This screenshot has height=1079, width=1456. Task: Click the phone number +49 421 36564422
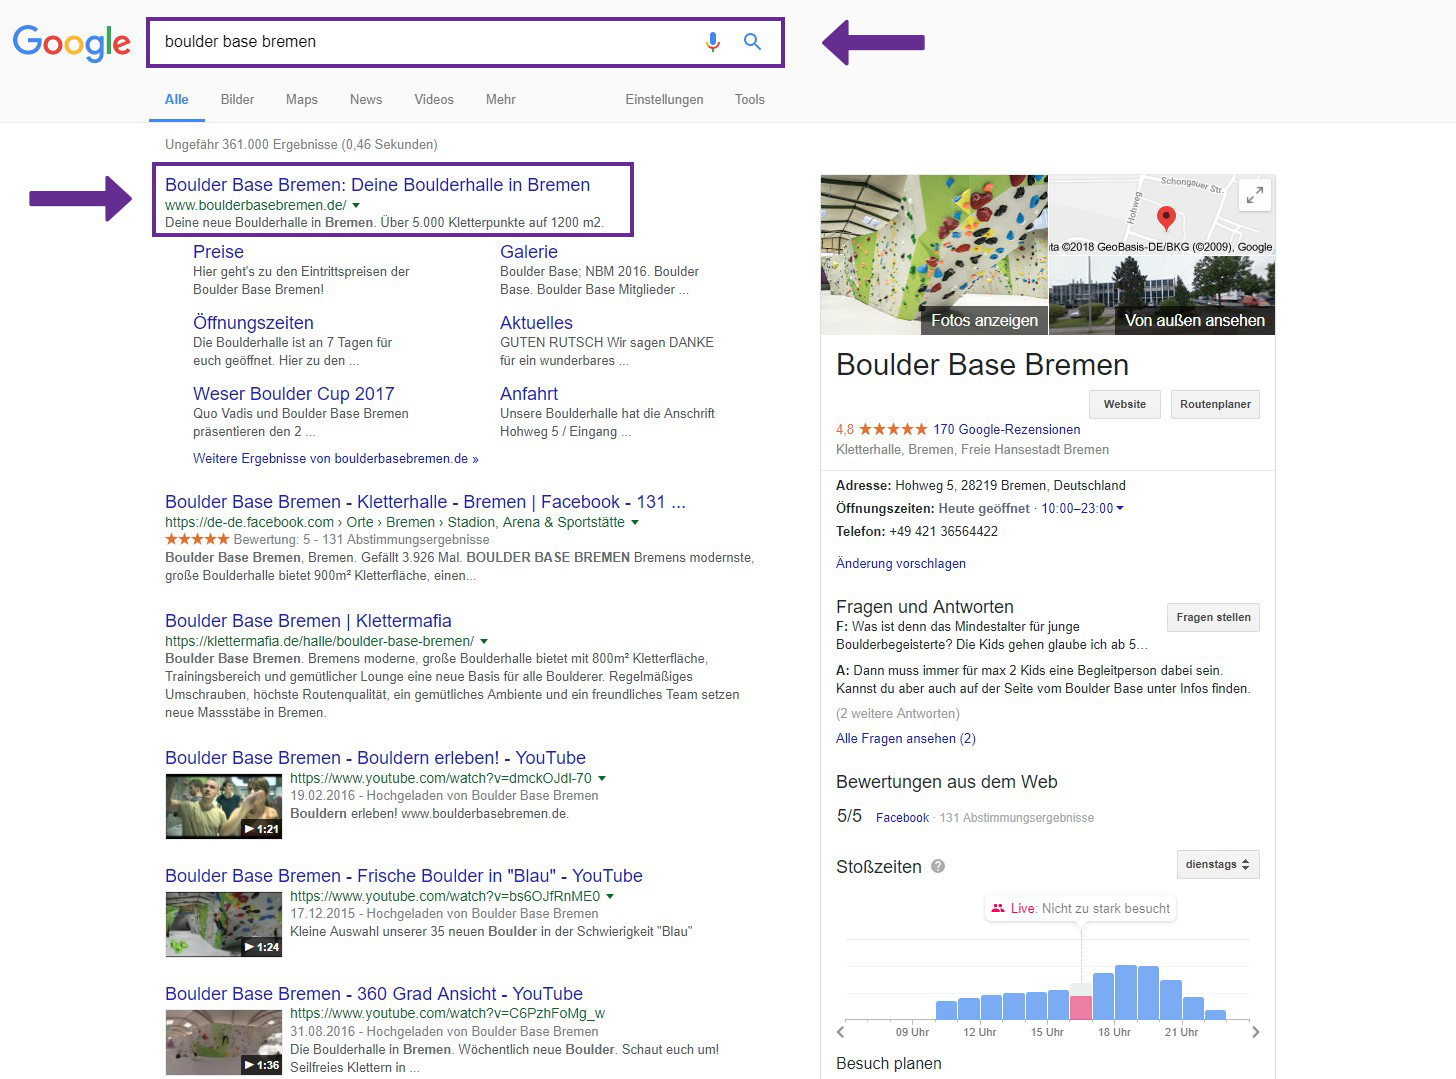943,531
